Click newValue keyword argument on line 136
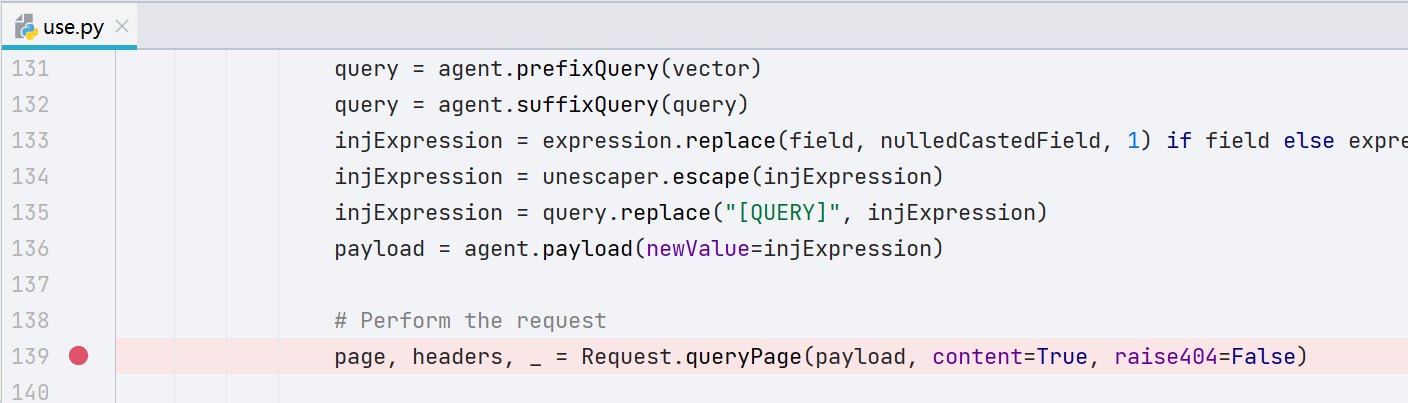Screen dimensions: 1408x403 pos(698,249)
